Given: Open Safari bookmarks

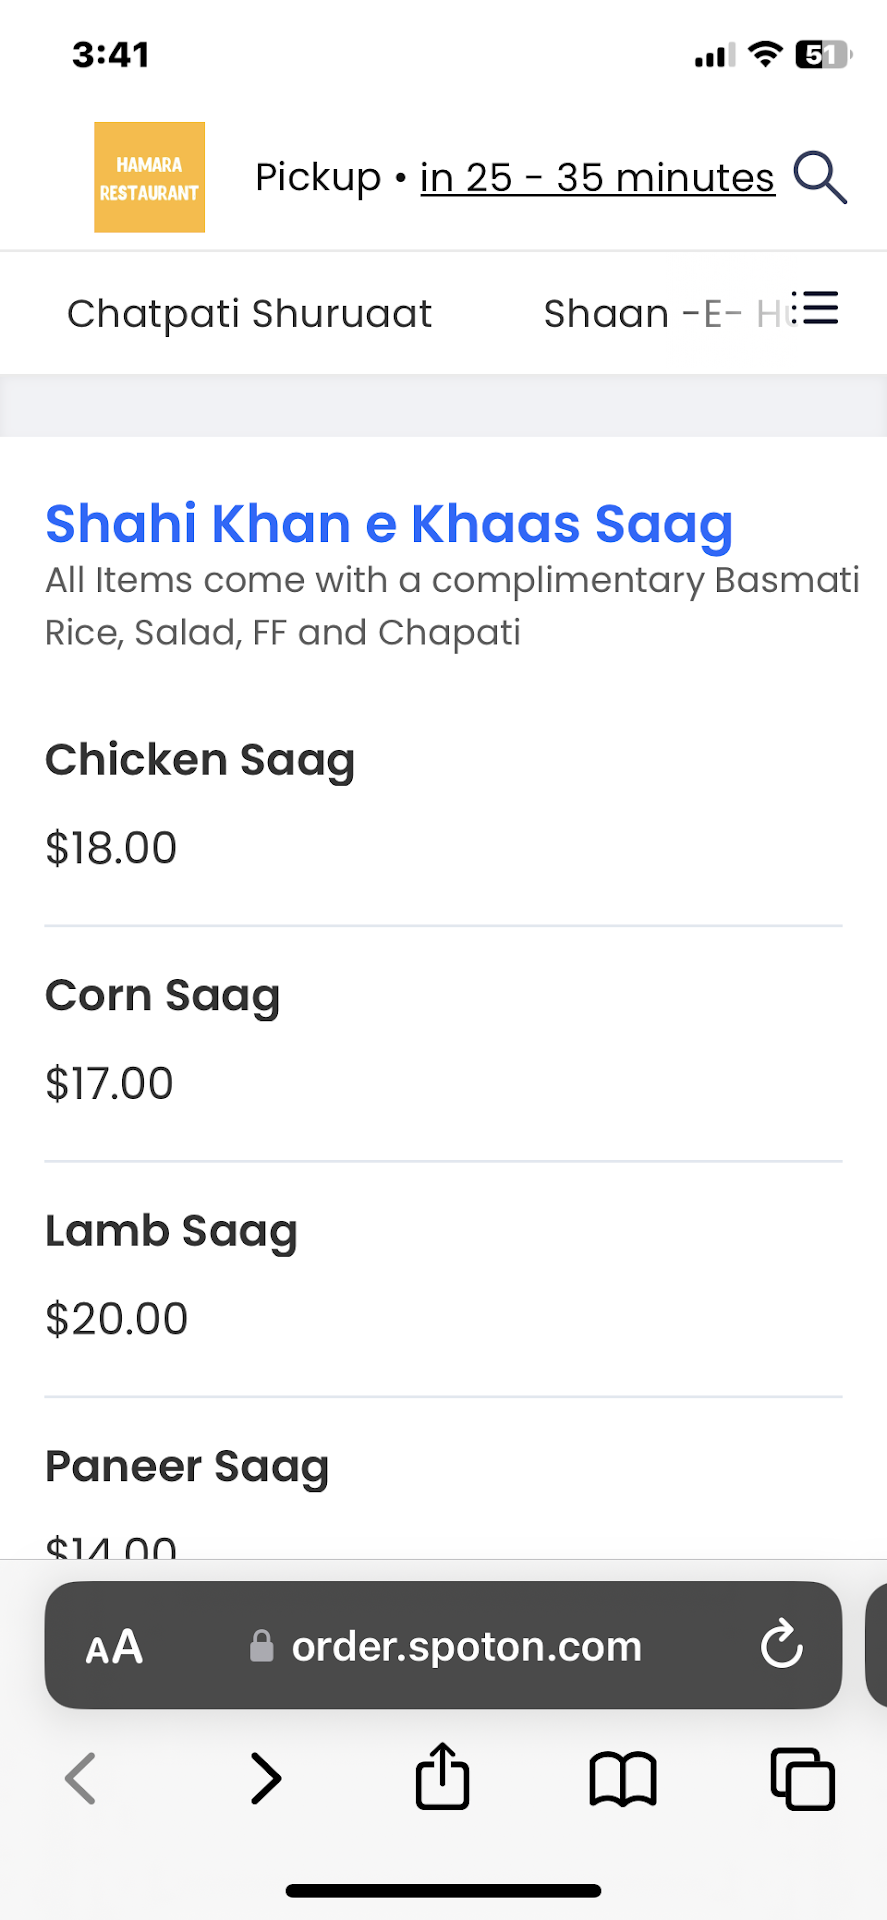Looking at the screenshot, I should (x=622, y=1779).
